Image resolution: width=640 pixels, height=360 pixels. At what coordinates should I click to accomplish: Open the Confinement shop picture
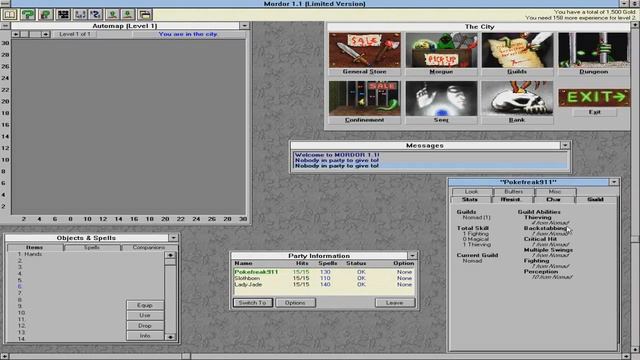[x=364, y=98]
